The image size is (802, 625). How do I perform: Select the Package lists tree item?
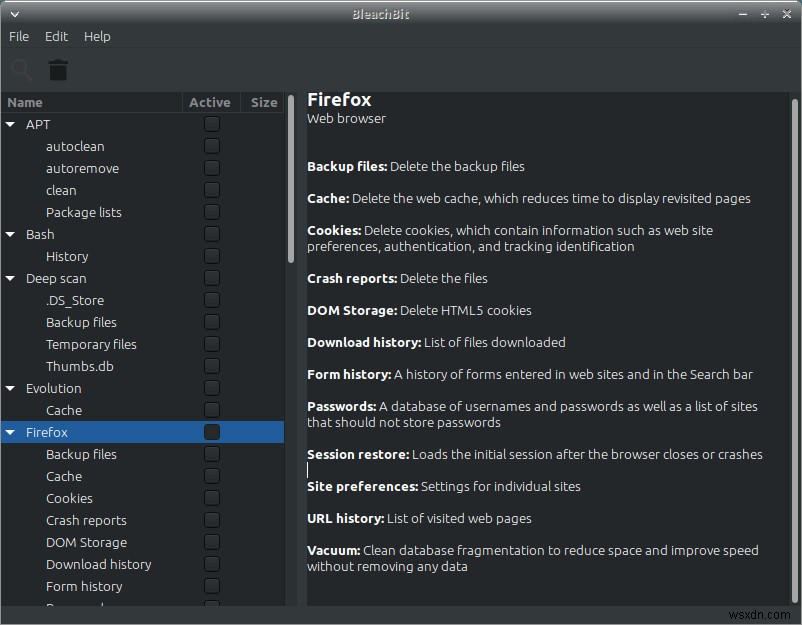84,212
